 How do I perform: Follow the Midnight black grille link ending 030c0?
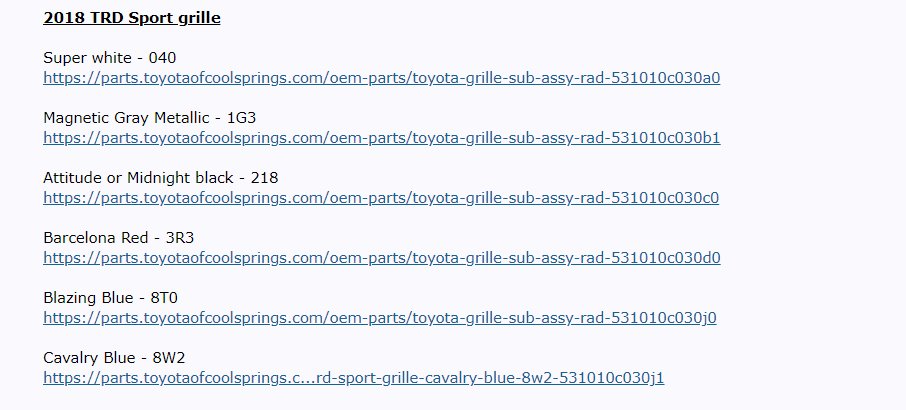pos(381,197)
